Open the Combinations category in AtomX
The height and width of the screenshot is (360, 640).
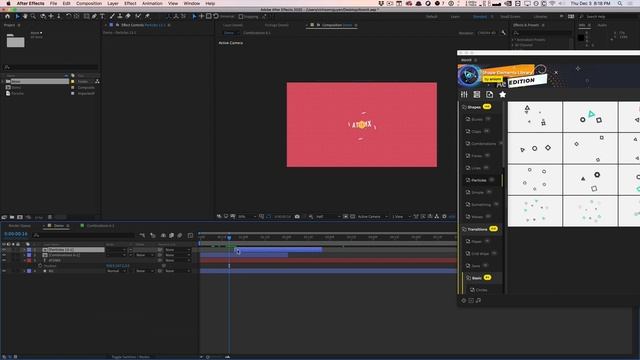coord(484,144)
